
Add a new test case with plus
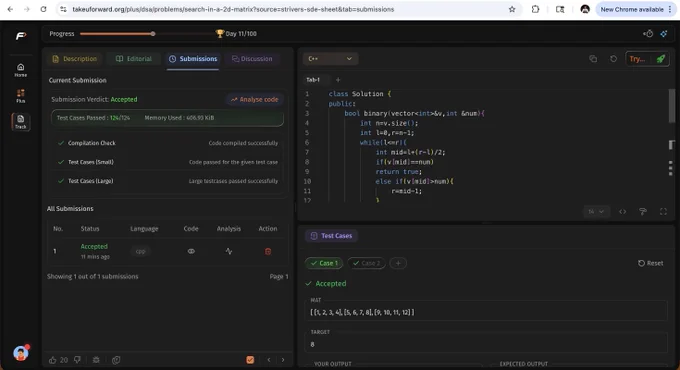click(x=398, y=263)
